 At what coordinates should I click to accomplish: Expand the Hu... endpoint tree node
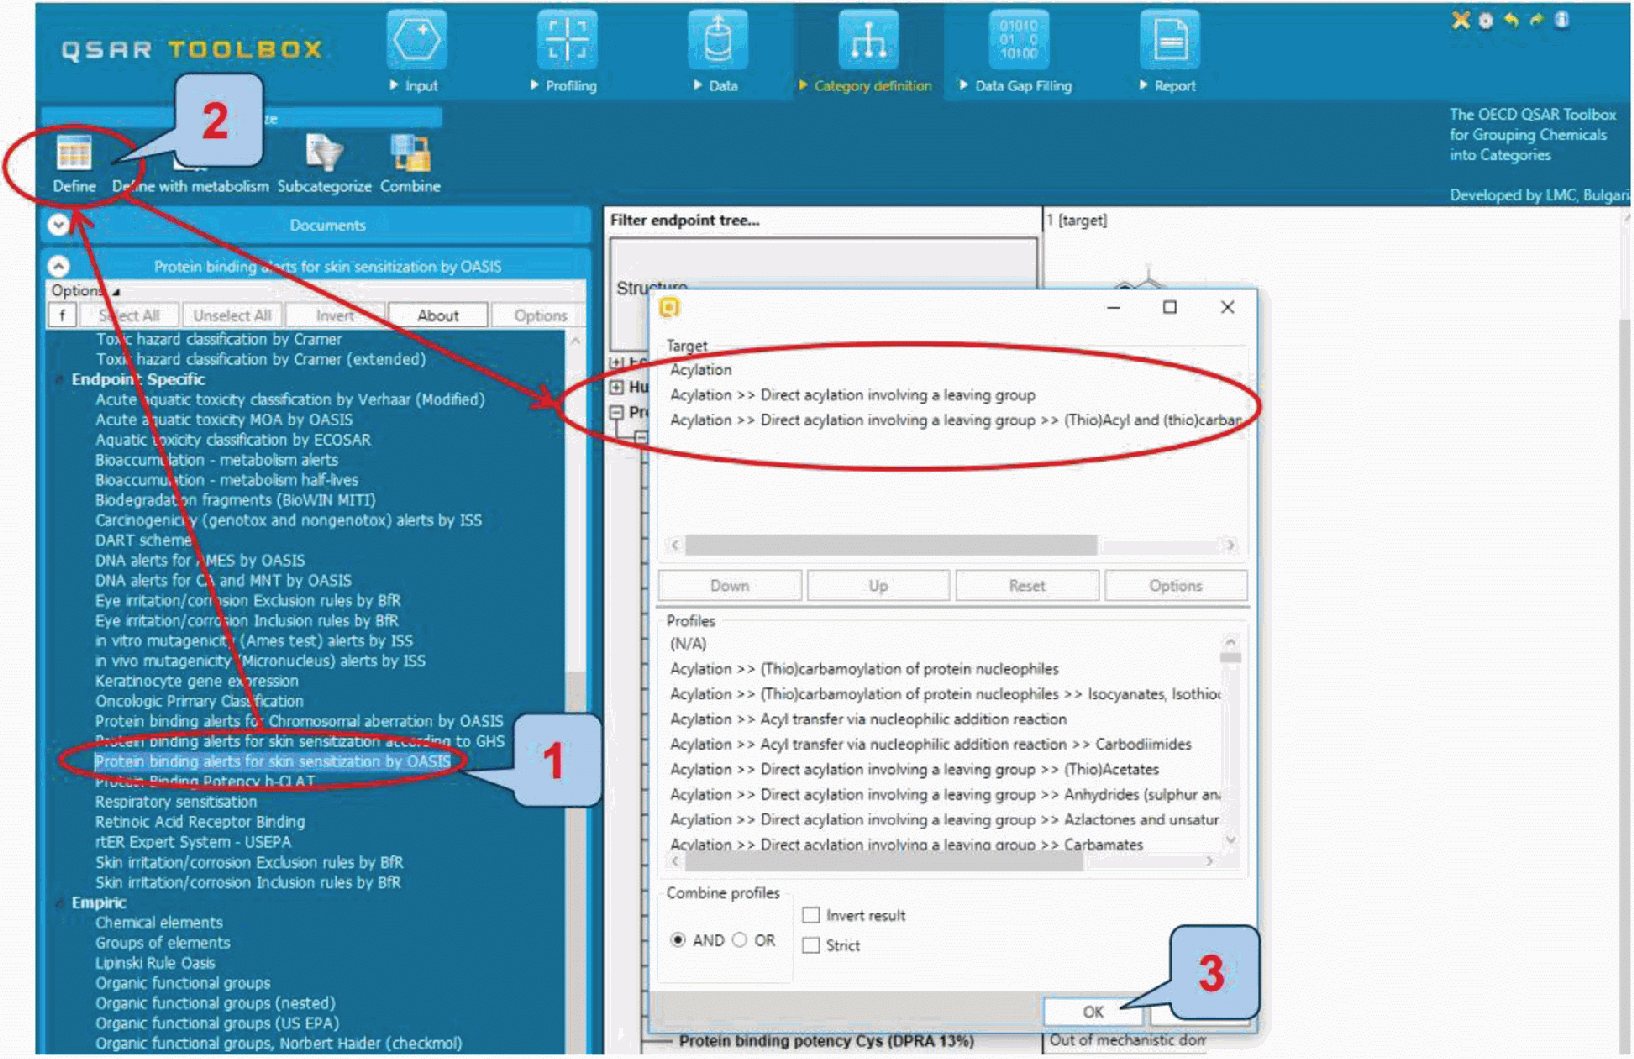click(617, 387)
